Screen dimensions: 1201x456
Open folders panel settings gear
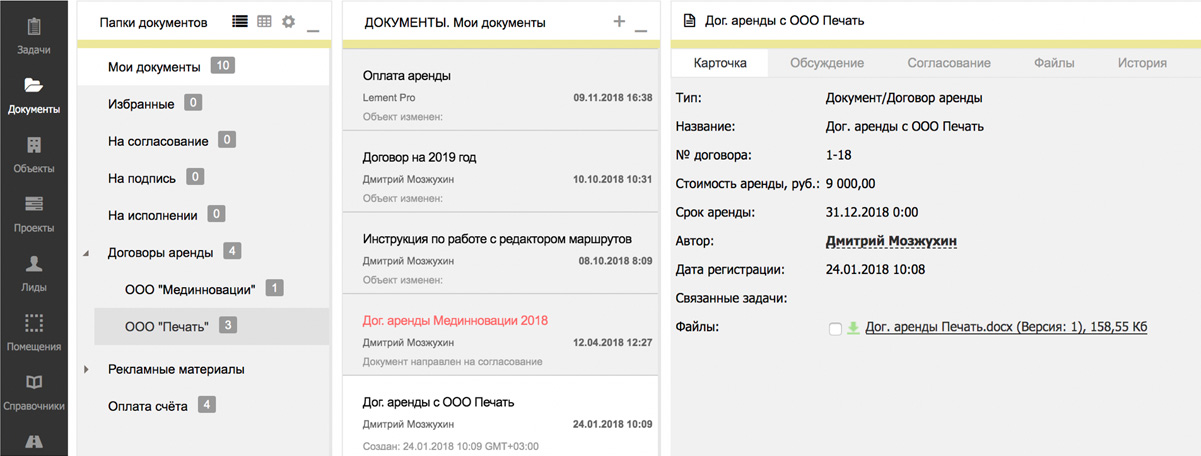click(x=288, y=21)
